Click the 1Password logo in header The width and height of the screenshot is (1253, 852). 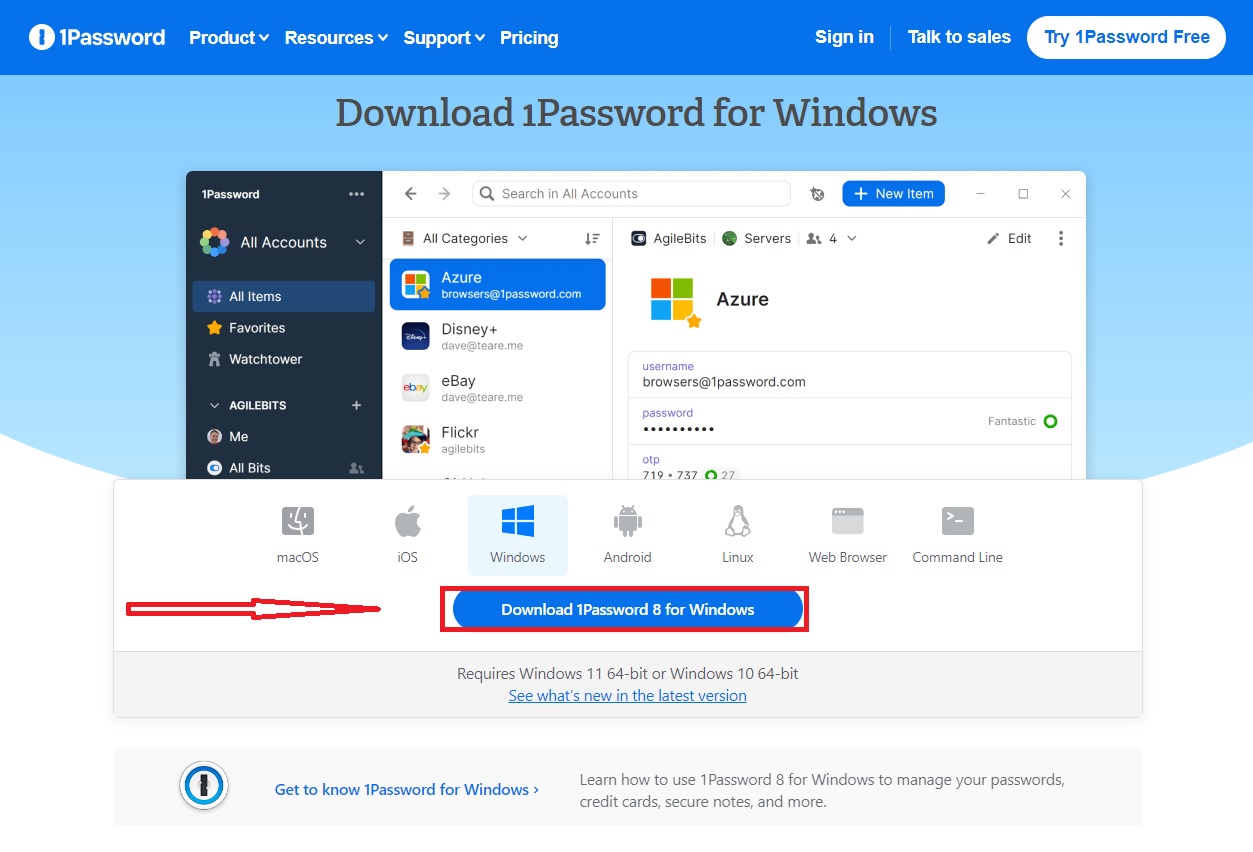97,38
